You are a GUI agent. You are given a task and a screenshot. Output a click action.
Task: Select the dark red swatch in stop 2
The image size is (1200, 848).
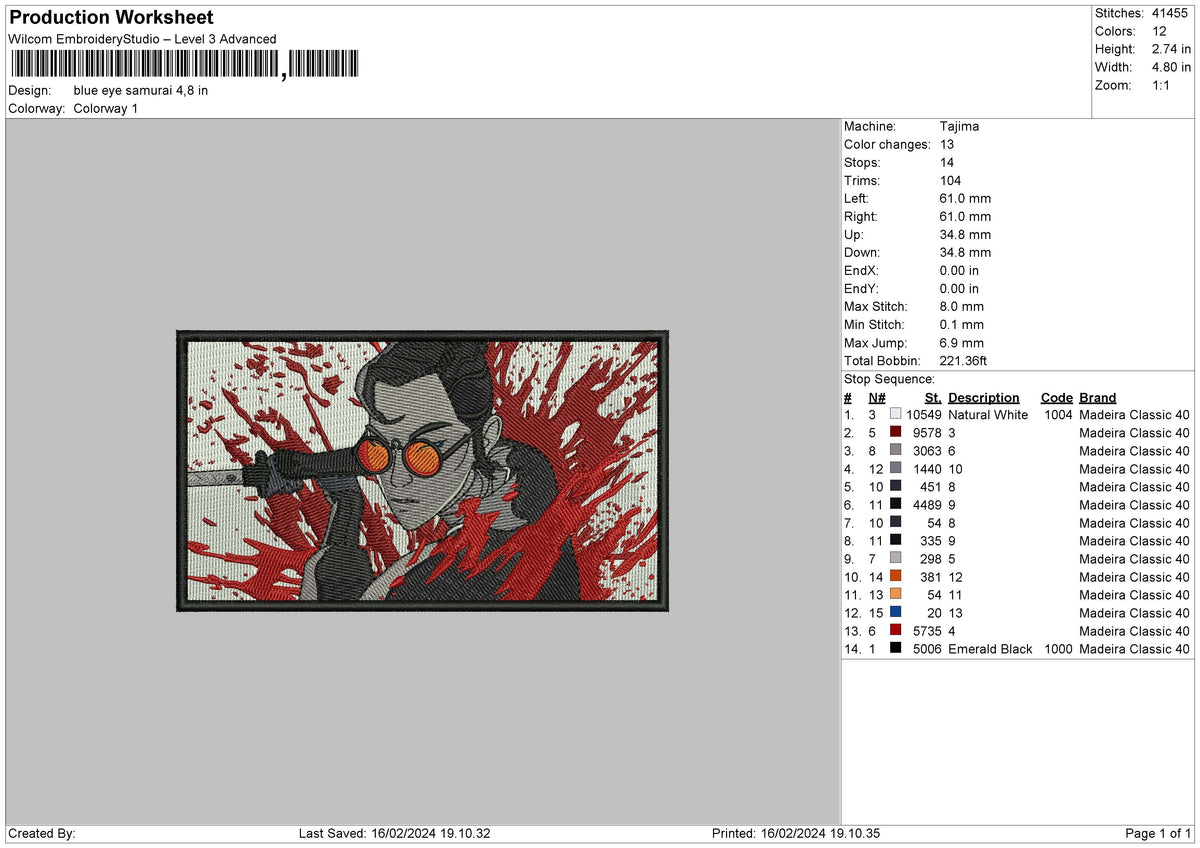click(895, 433)
